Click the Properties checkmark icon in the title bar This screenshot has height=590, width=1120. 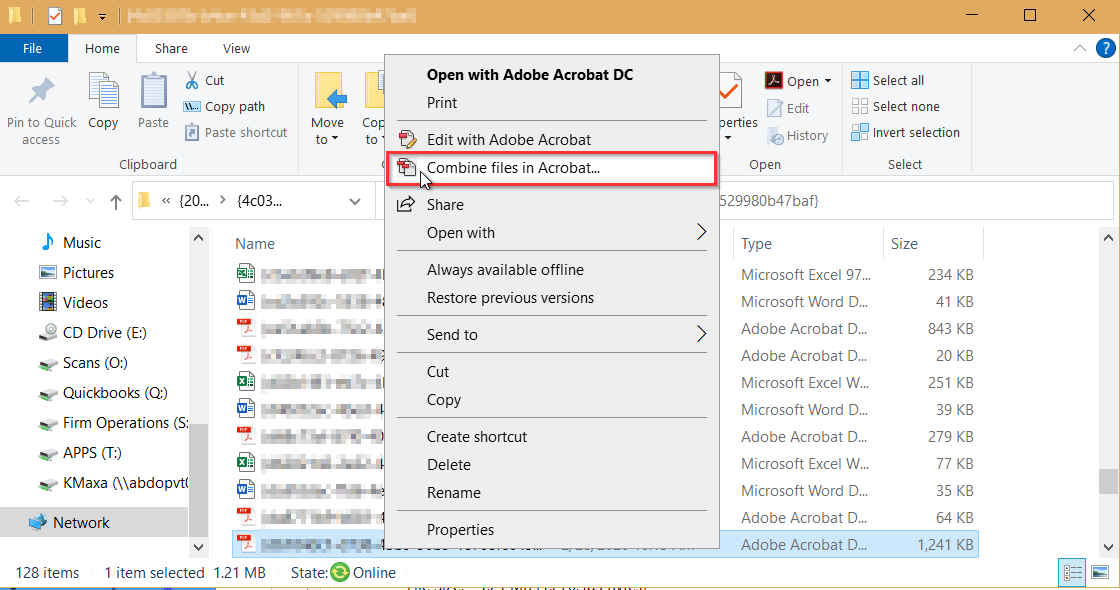point(54,15)
